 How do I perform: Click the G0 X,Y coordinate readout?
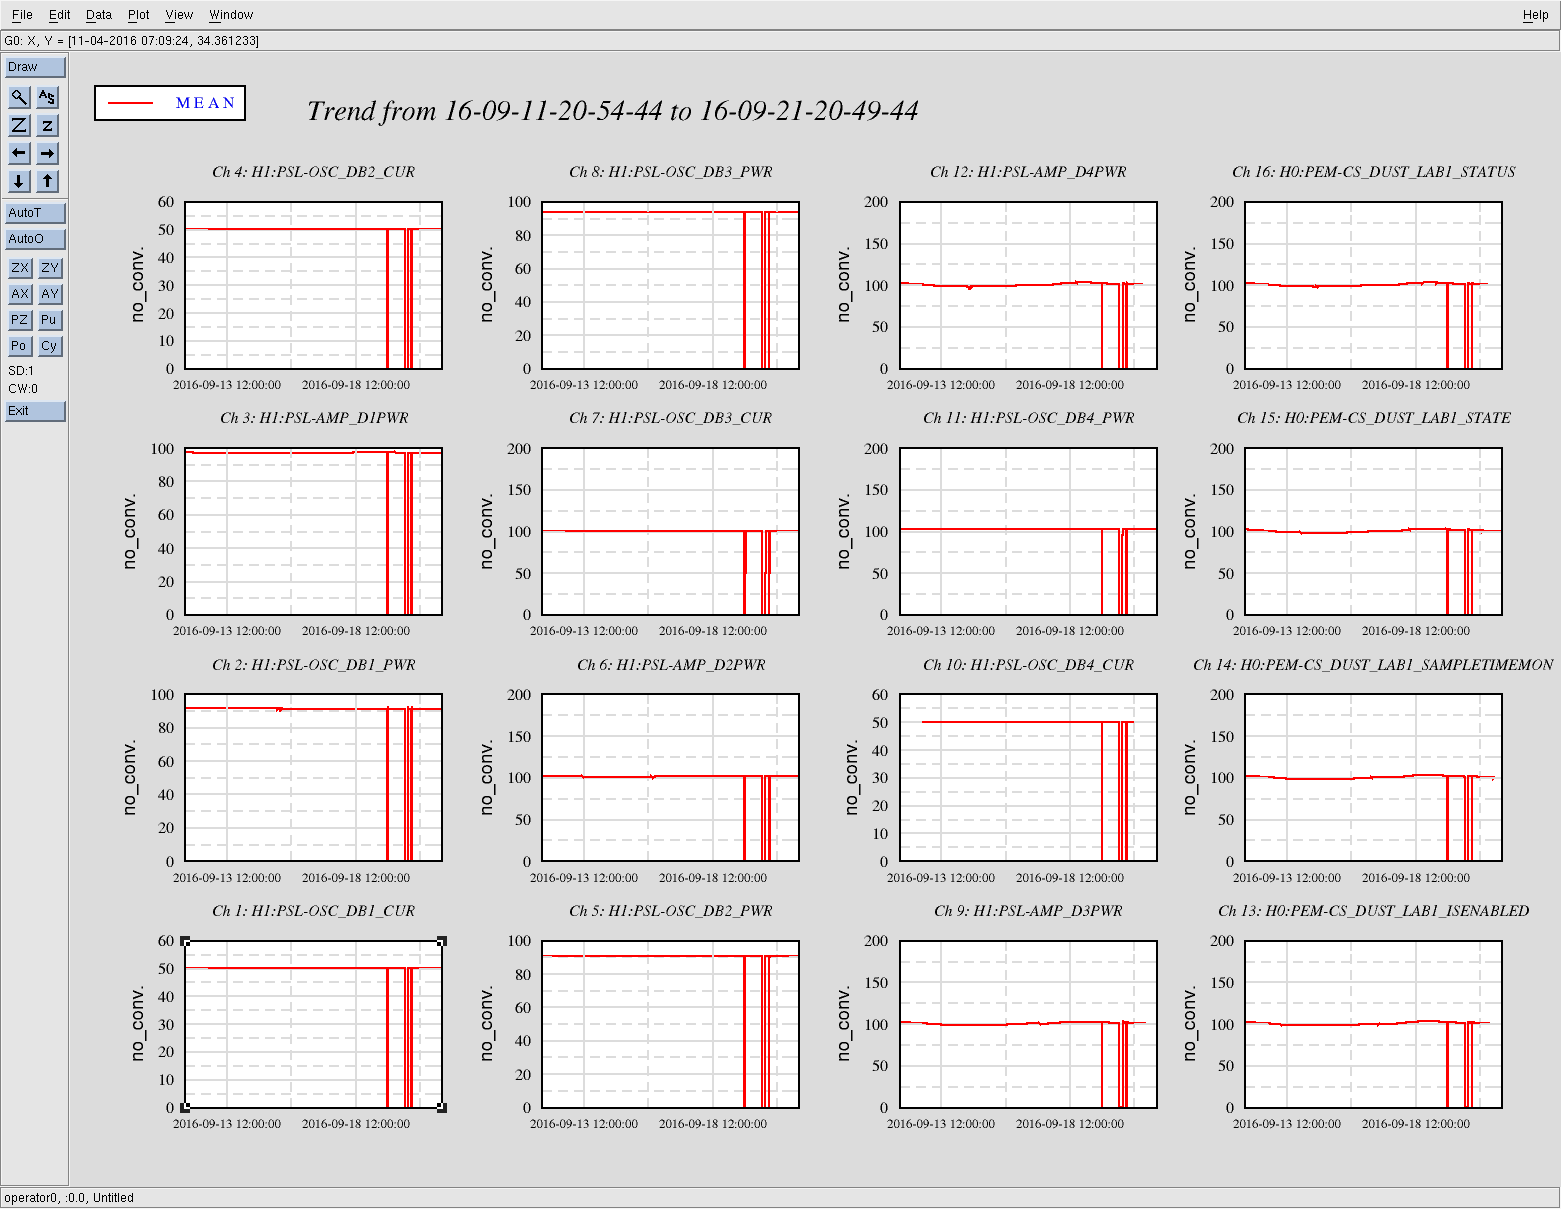click(131, 41)
